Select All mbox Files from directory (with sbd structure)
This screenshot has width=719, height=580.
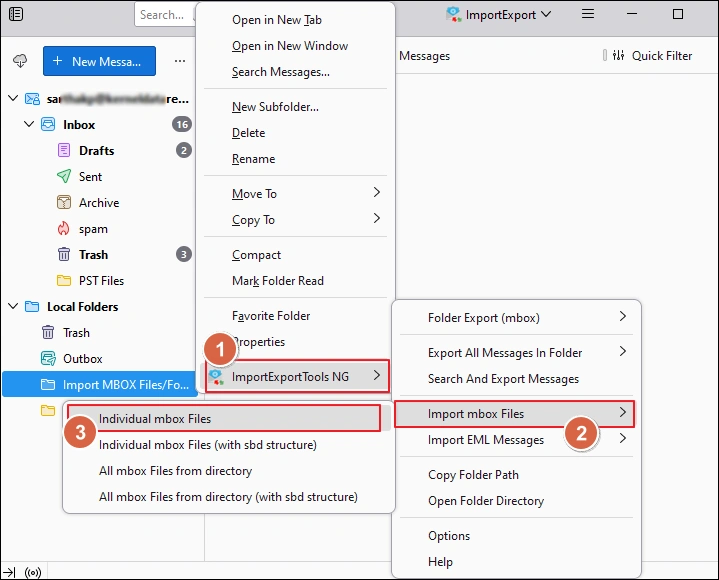(x=228, y=497)
